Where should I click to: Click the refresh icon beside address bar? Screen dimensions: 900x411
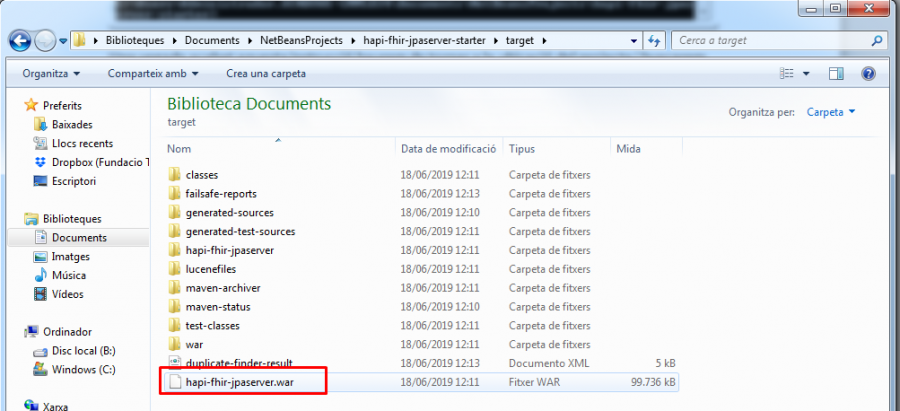(655, 41)
